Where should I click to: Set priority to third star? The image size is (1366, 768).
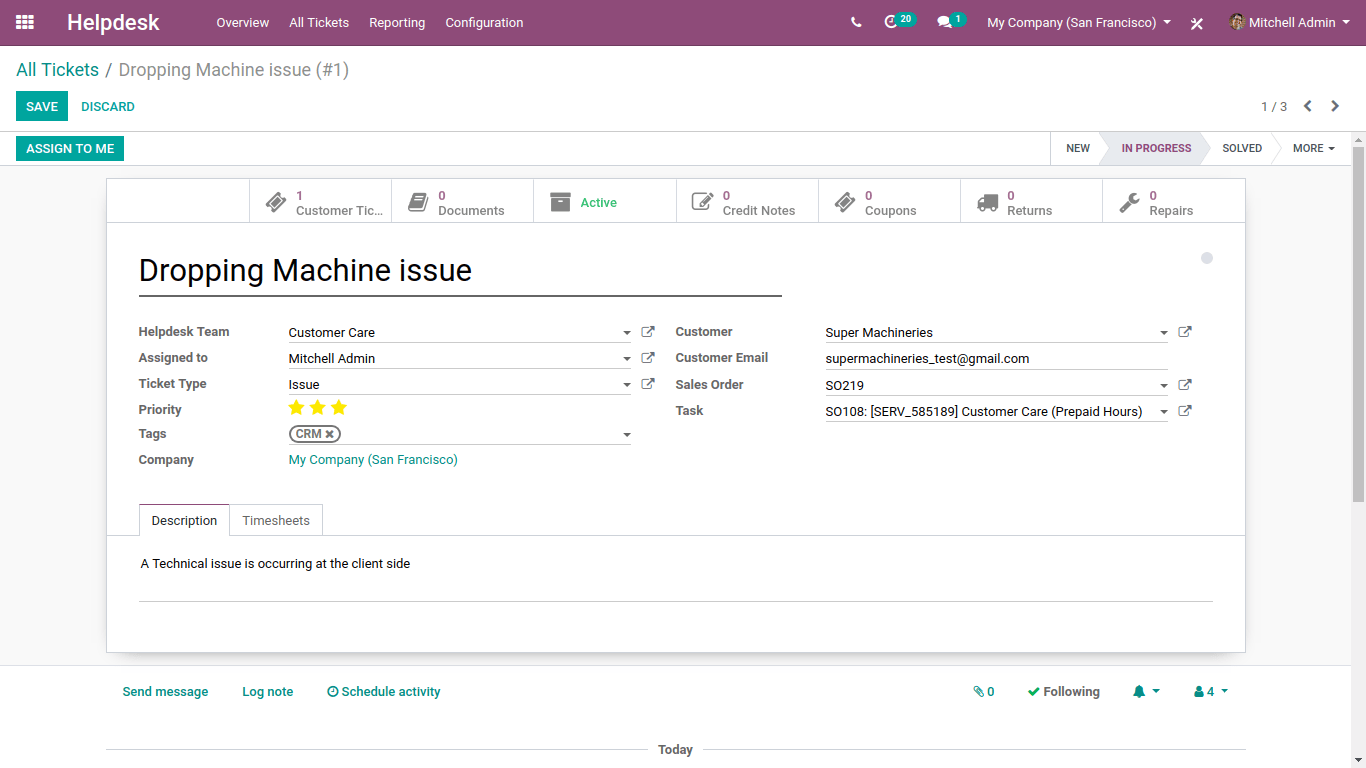[x=339, y=407]
